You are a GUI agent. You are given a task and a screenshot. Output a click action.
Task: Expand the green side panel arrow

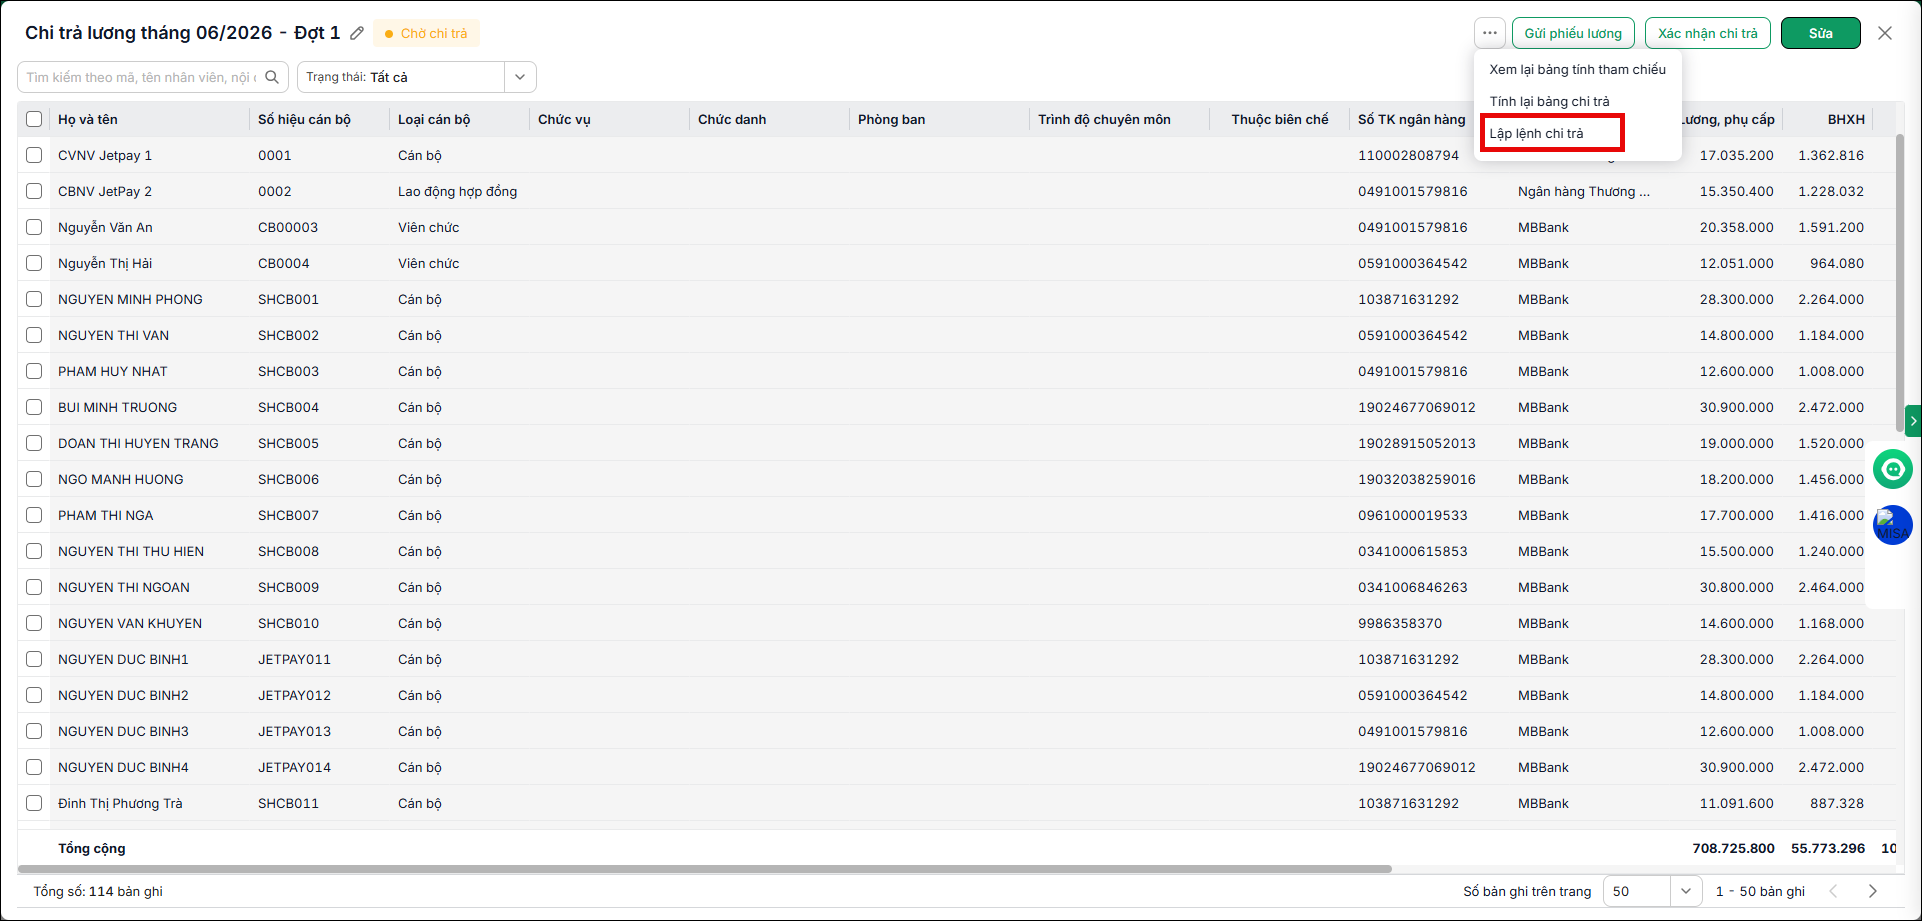pyautogui.click(x=1913, y=421)
